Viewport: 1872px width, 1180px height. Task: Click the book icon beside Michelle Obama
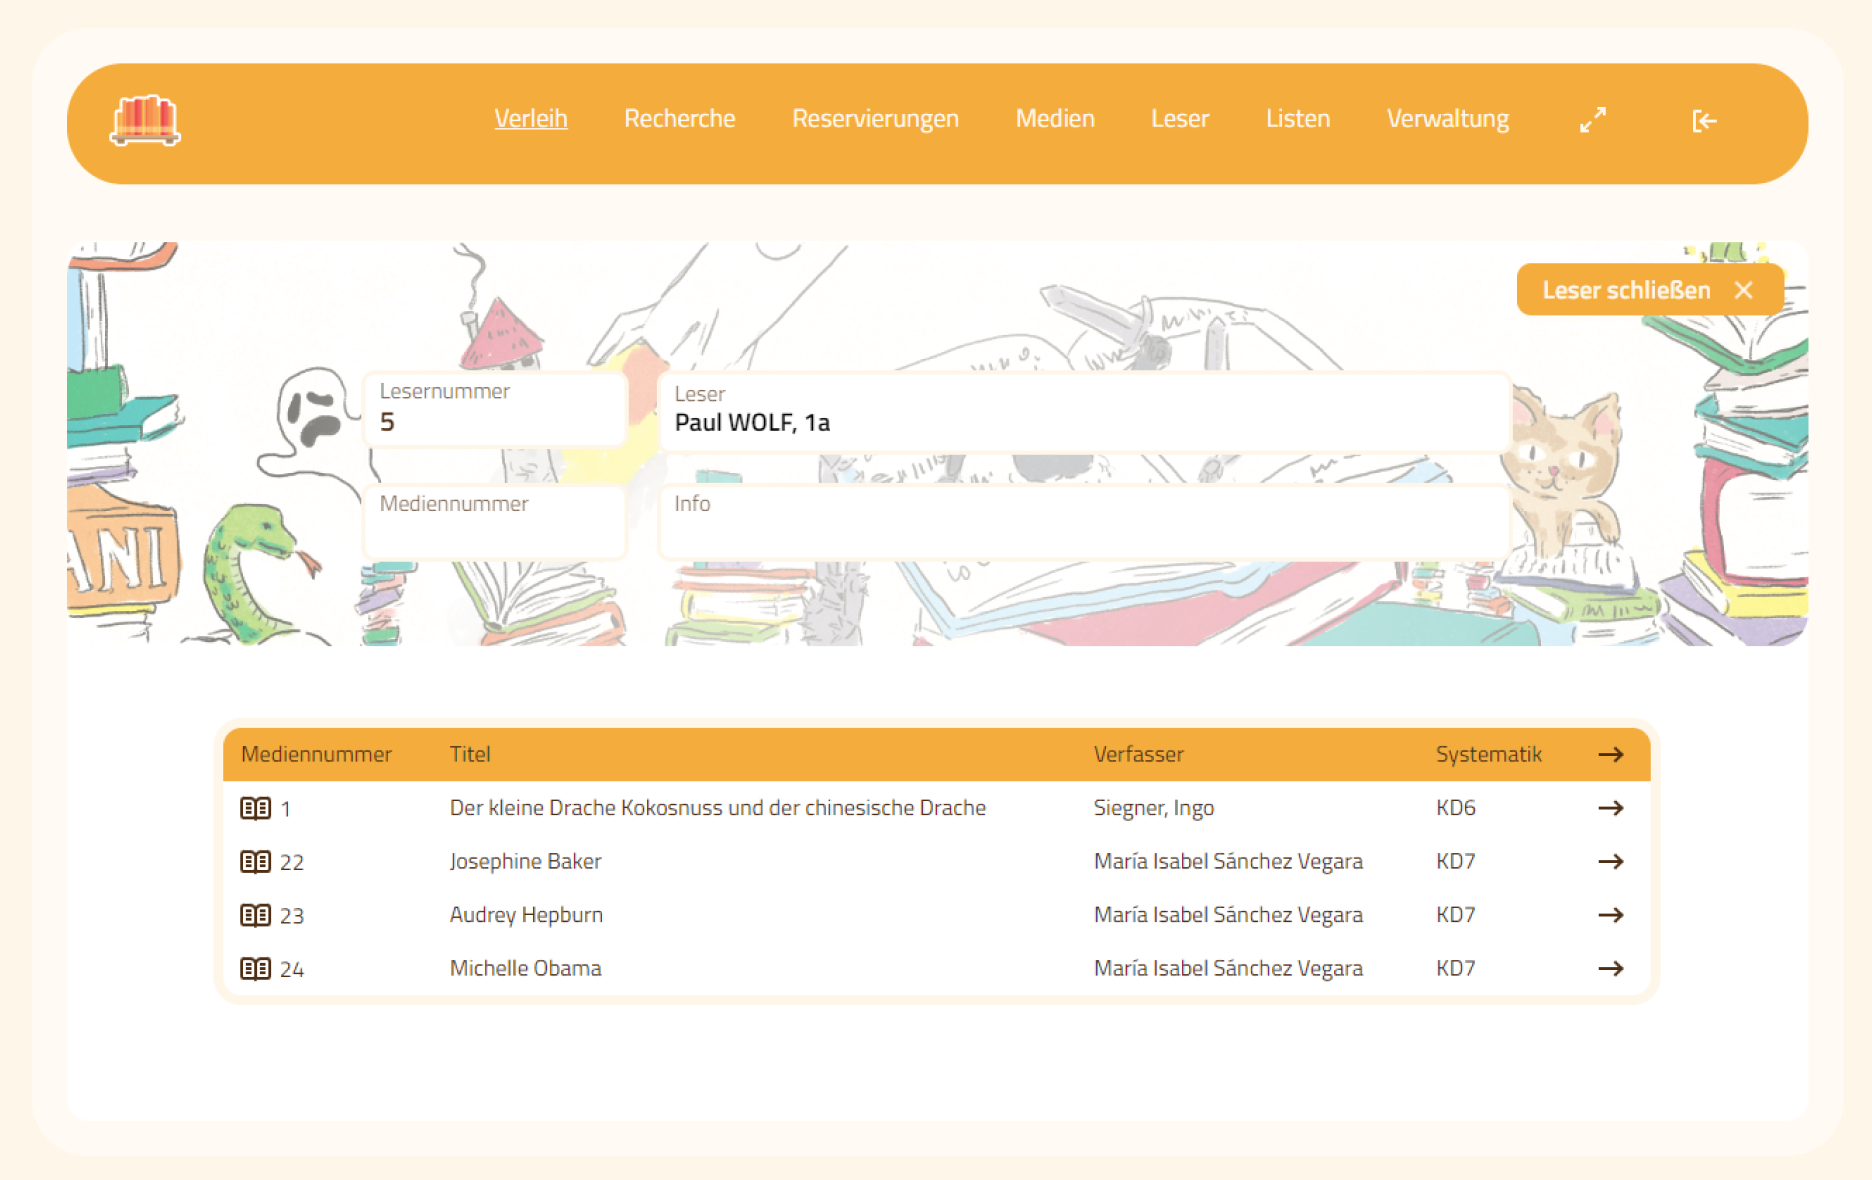(x=257, y=968)
